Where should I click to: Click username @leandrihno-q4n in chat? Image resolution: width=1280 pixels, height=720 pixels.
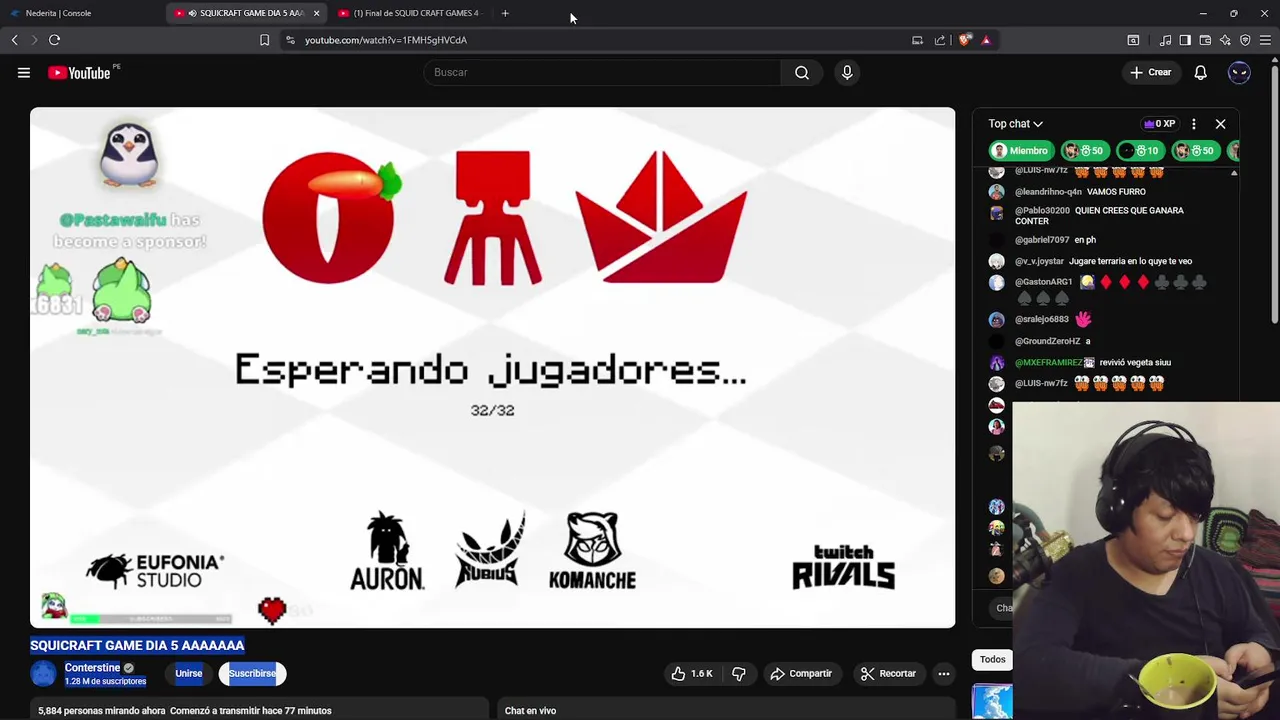[1048, 191]
